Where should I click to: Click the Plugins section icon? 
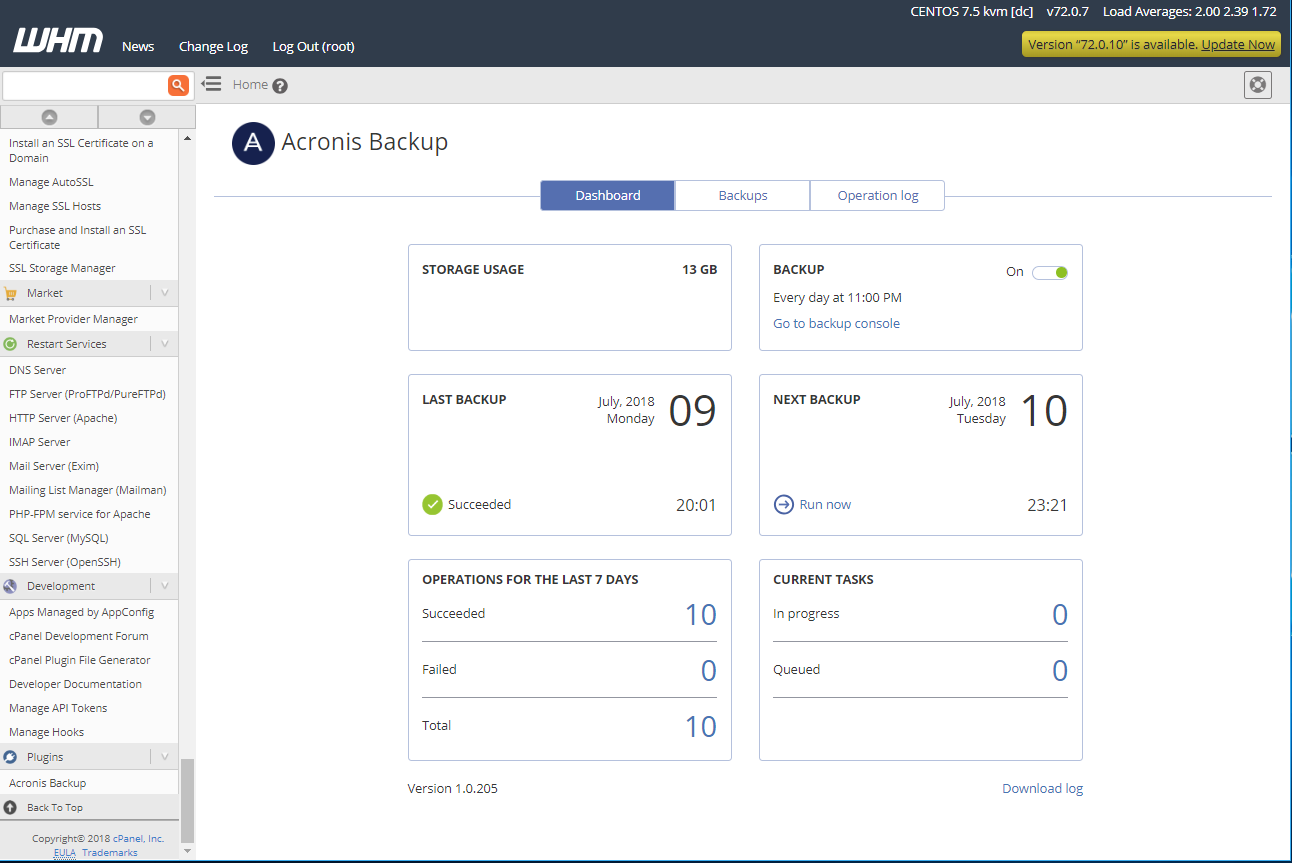point(11,757)
